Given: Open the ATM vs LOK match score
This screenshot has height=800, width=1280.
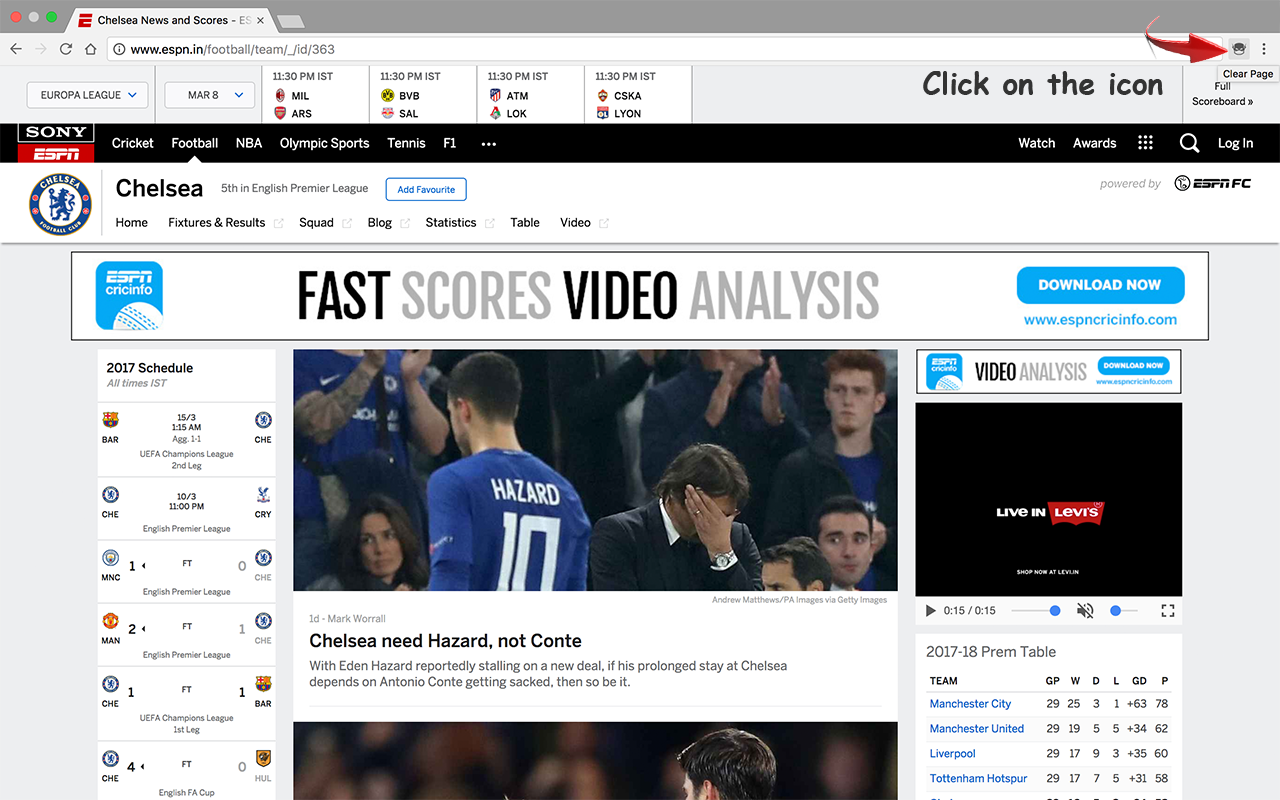Looking at the screenshot, I should point(531,95).
